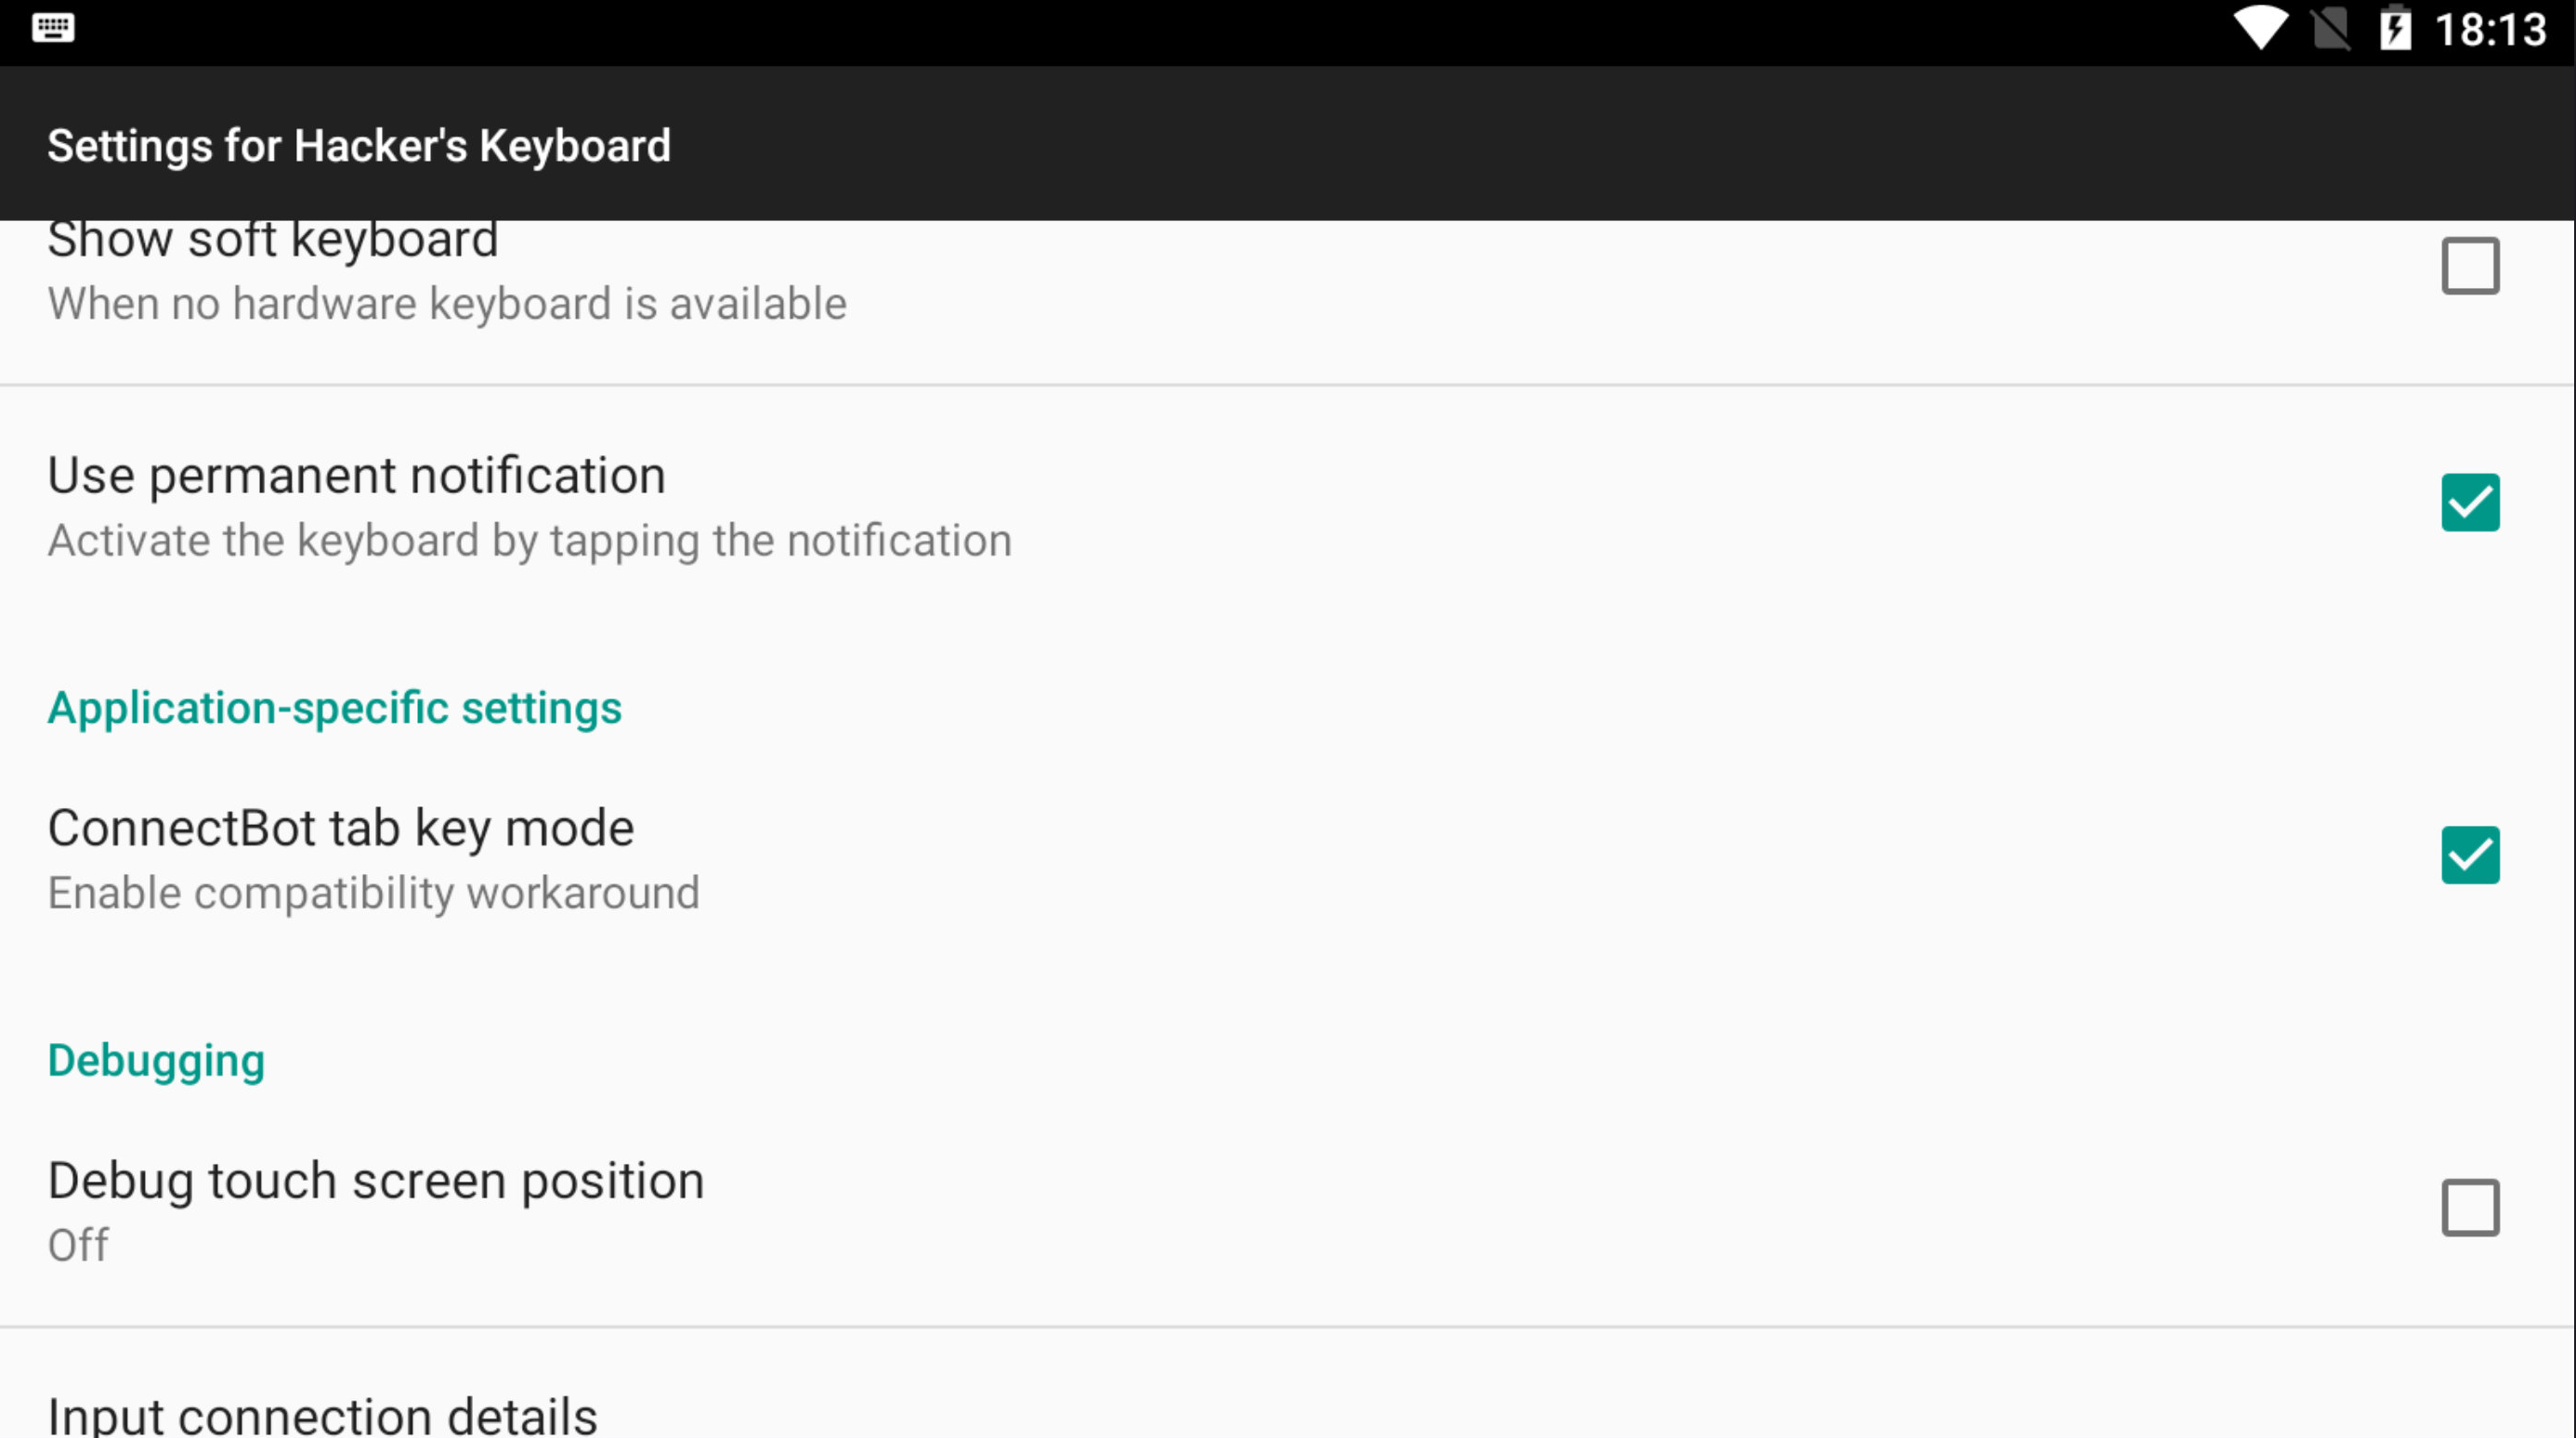
Task: Disable 'Use permanent notification' setting
Action: [2472, 503]
